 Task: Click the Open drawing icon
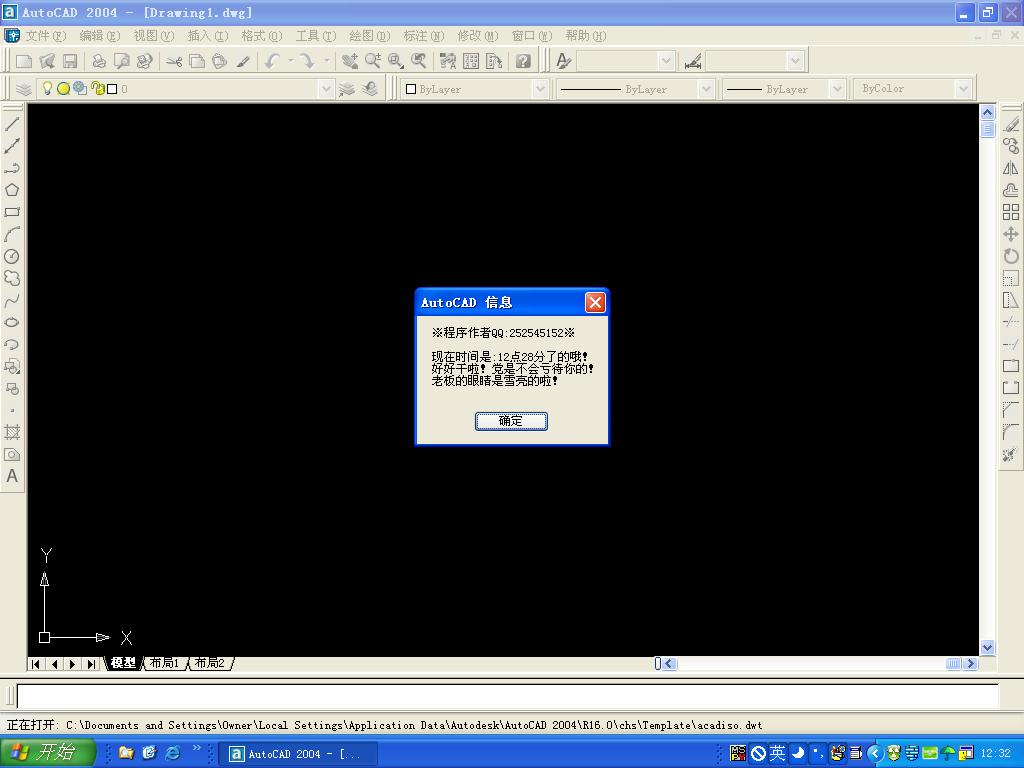click(47, 61)
